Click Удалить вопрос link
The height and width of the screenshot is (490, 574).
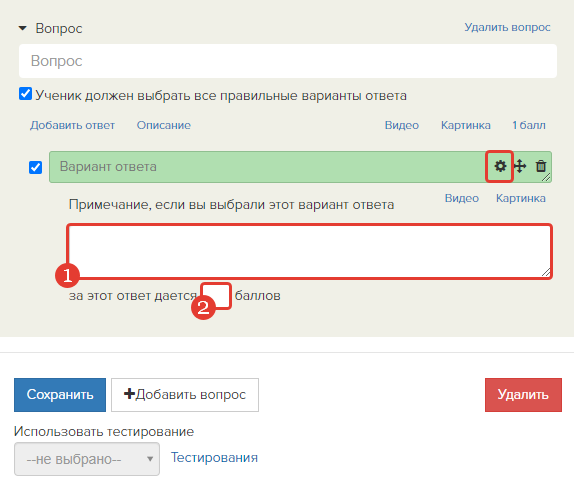pyautogui.click(x=507, y=27)
